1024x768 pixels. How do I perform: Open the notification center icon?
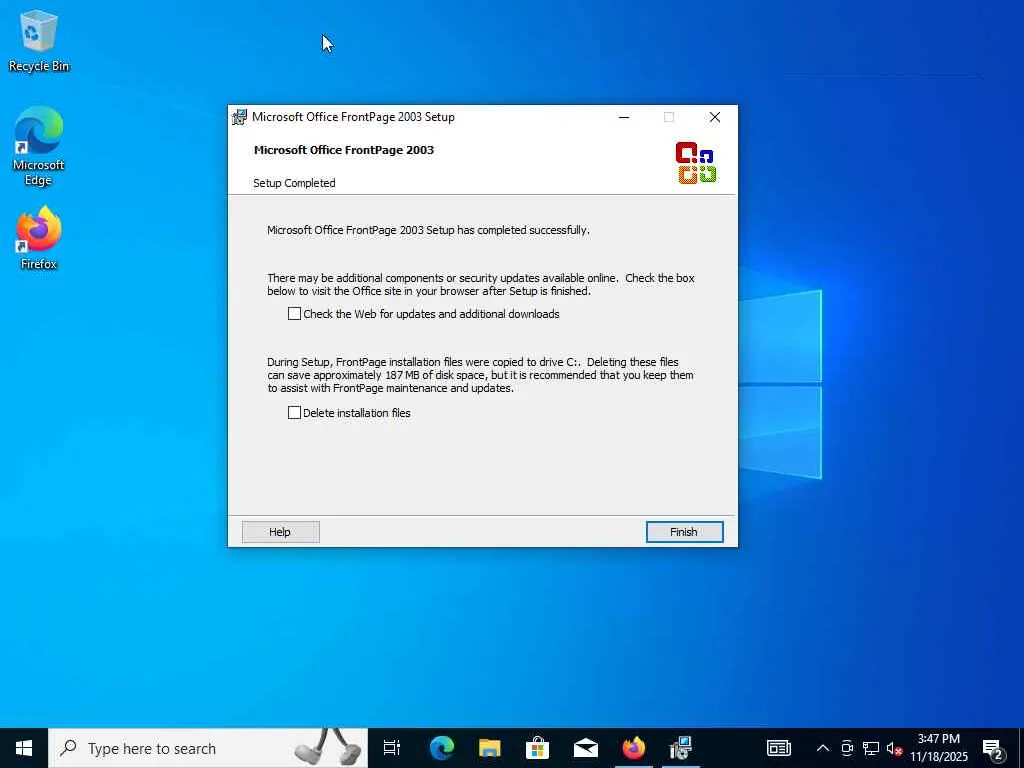pyautogui.click(x=993, y=748)
